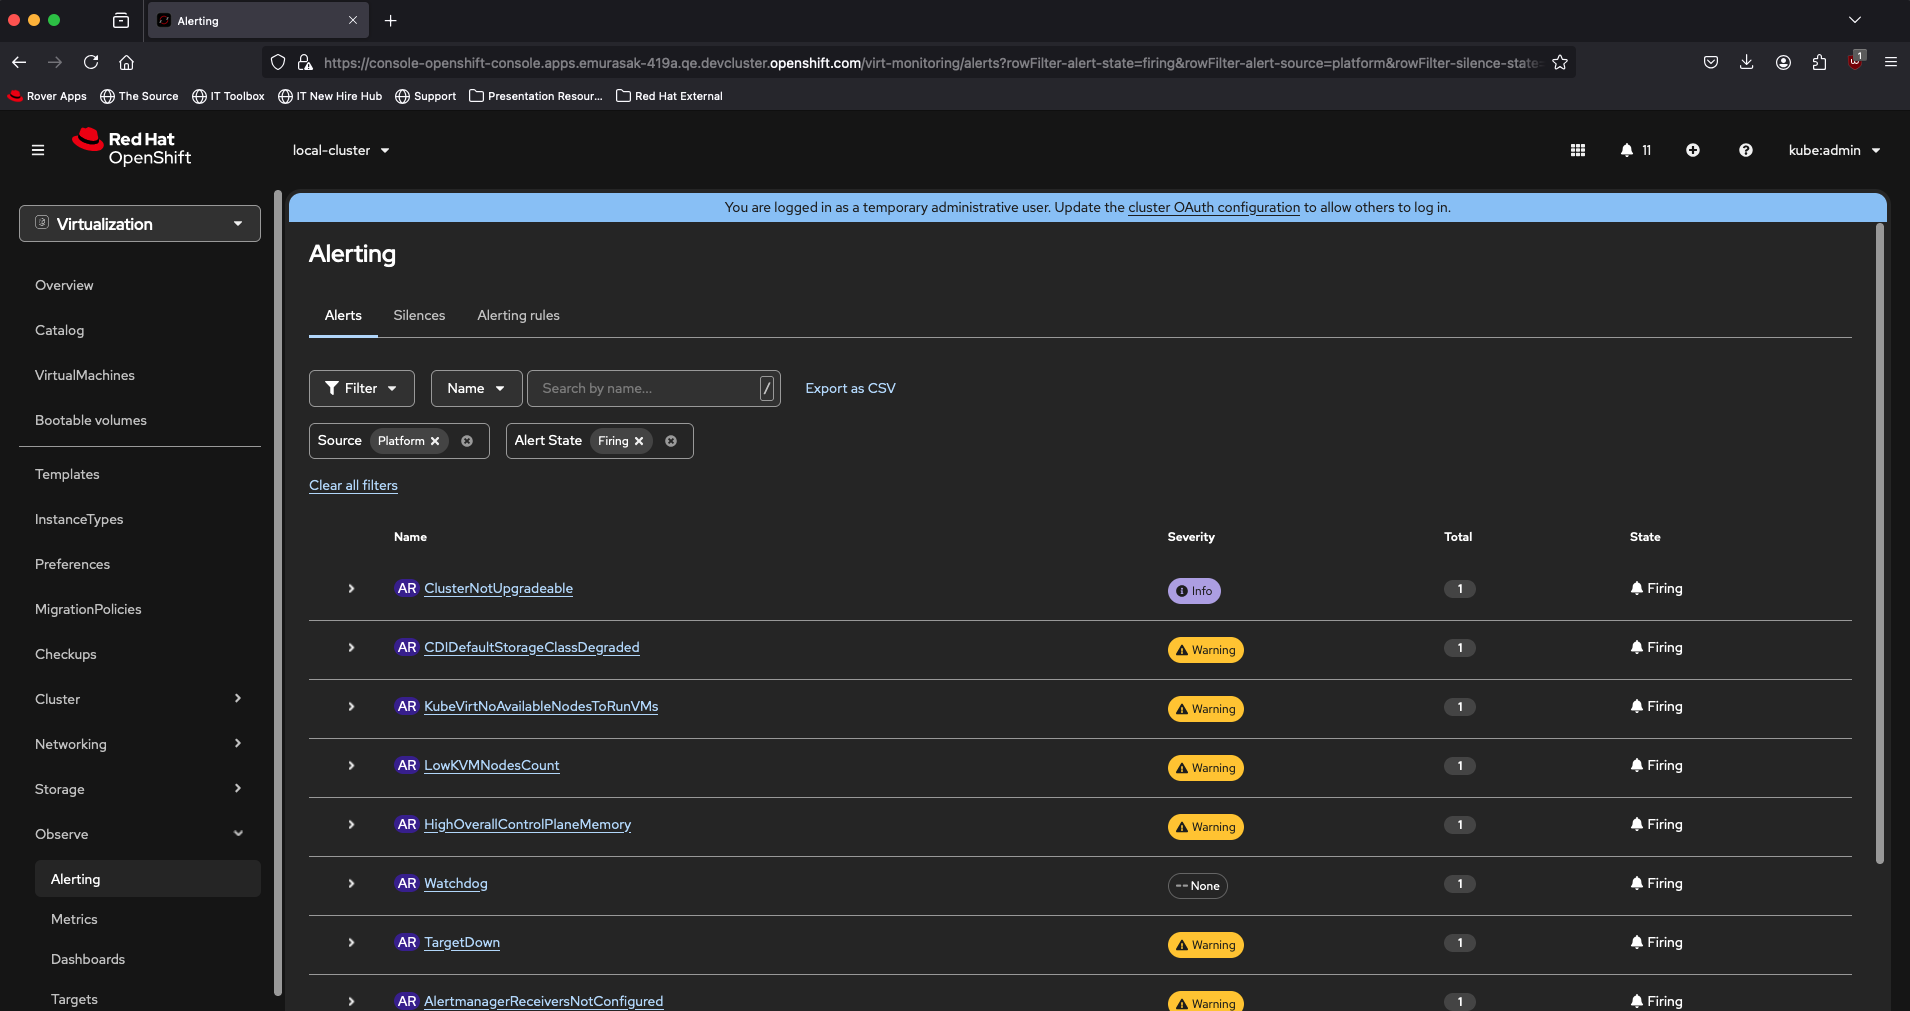Clear the Source filter group
Screen dimensions: 1910x1011
coord(467,441)
